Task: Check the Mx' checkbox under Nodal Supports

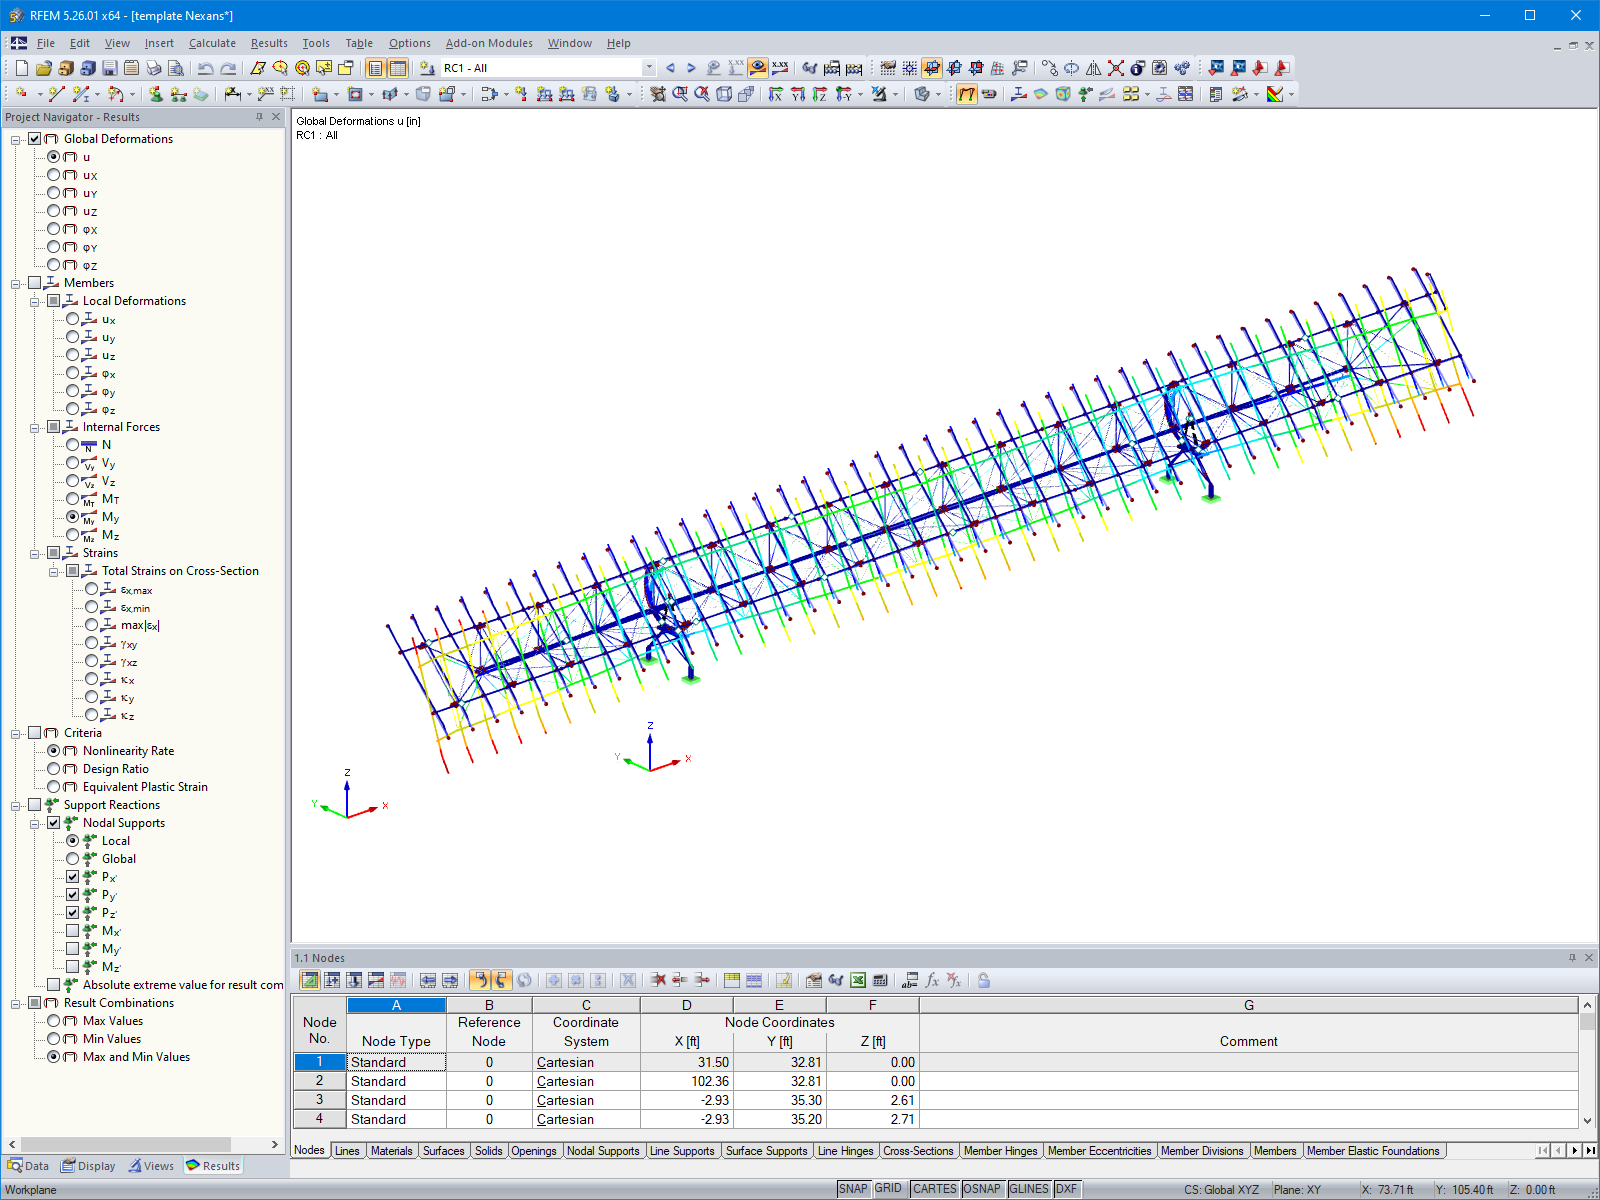Action: (x=74, y=930)
